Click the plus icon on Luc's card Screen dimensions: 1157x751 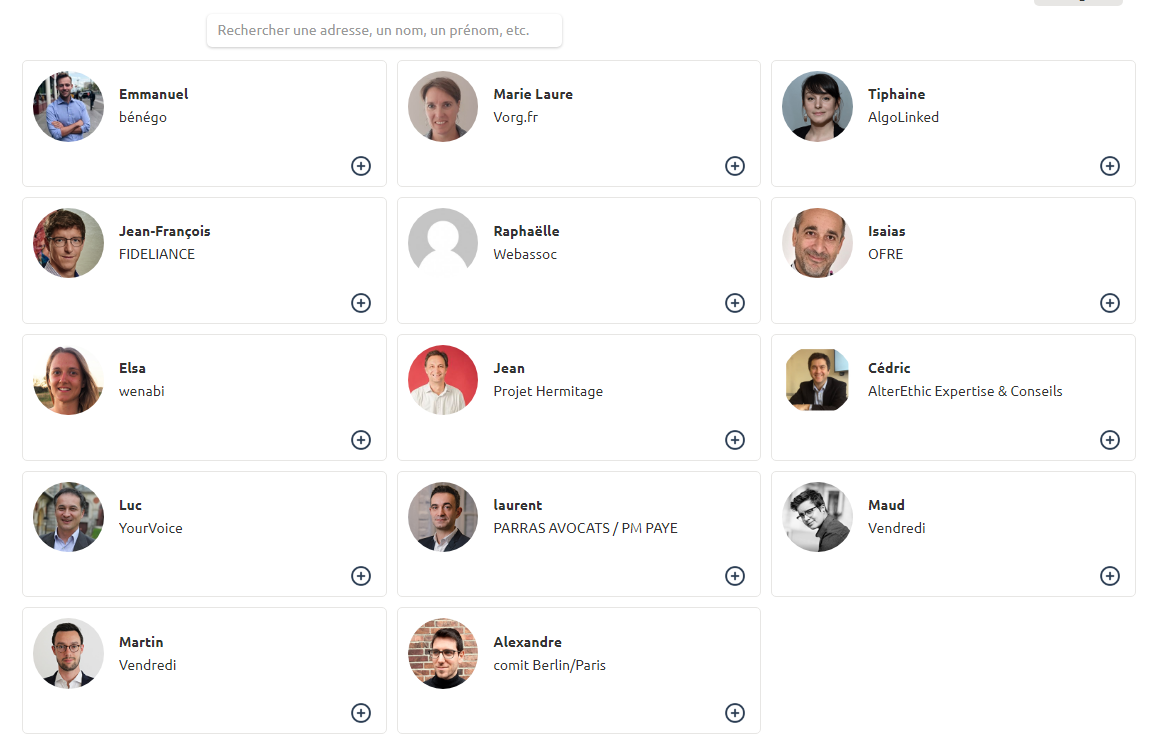point(361,576)
